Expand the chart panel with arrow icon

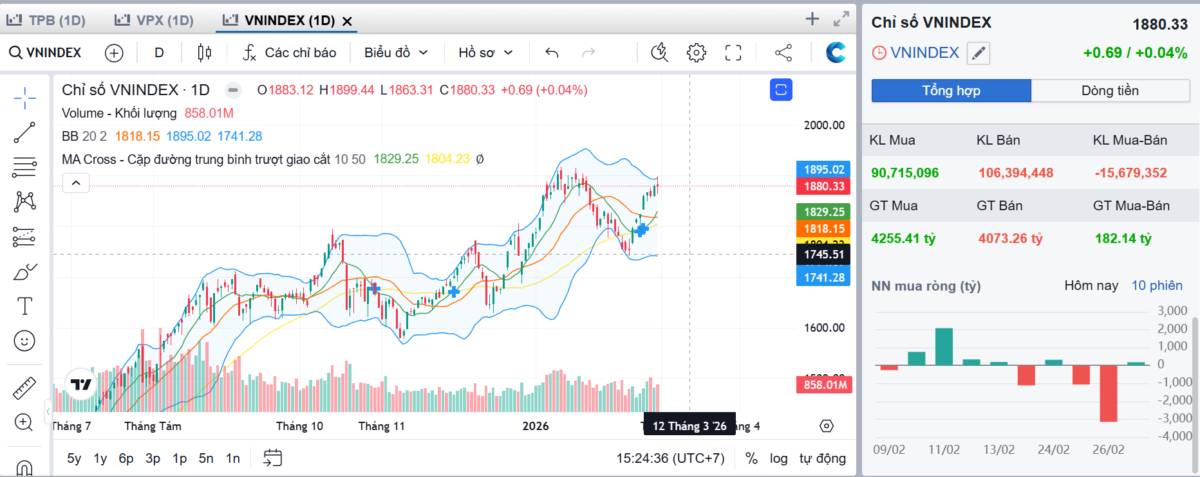point(841,19)
